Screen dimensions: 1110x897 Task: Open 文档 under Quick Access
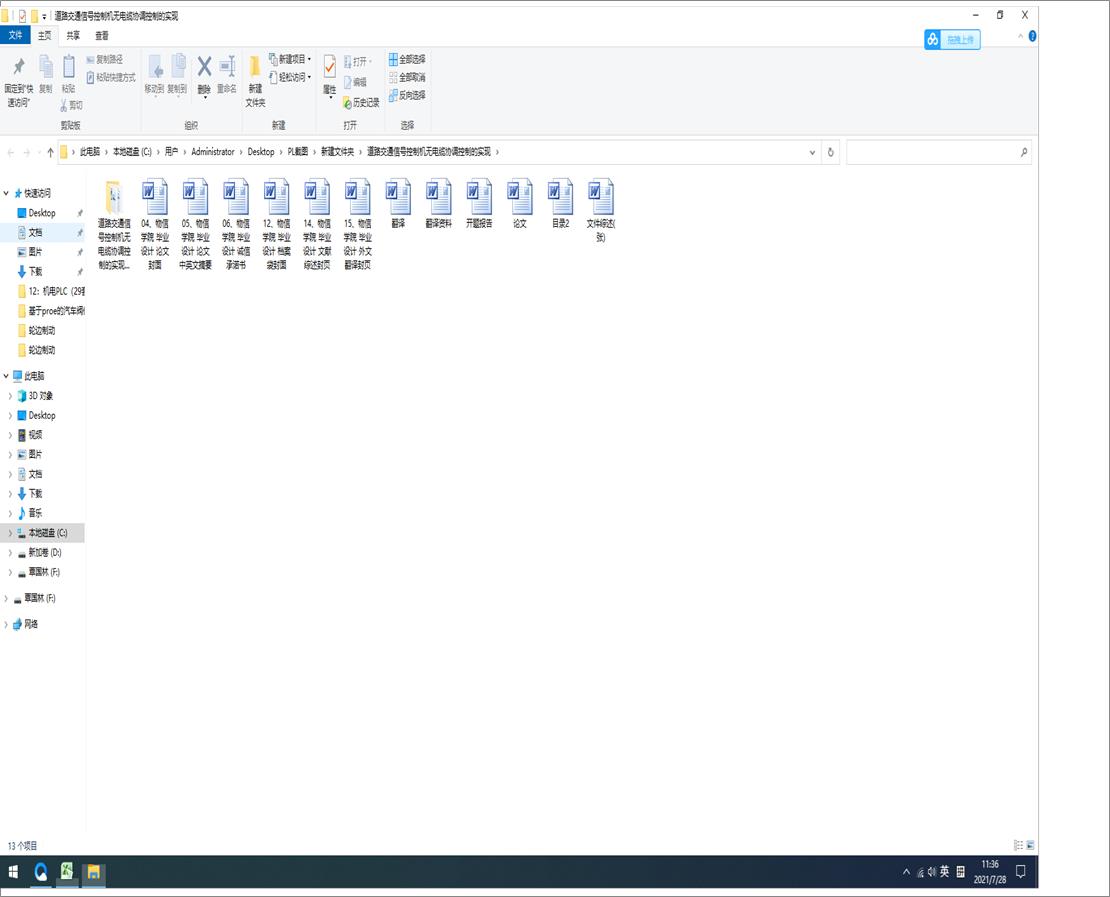coord(35,232)
